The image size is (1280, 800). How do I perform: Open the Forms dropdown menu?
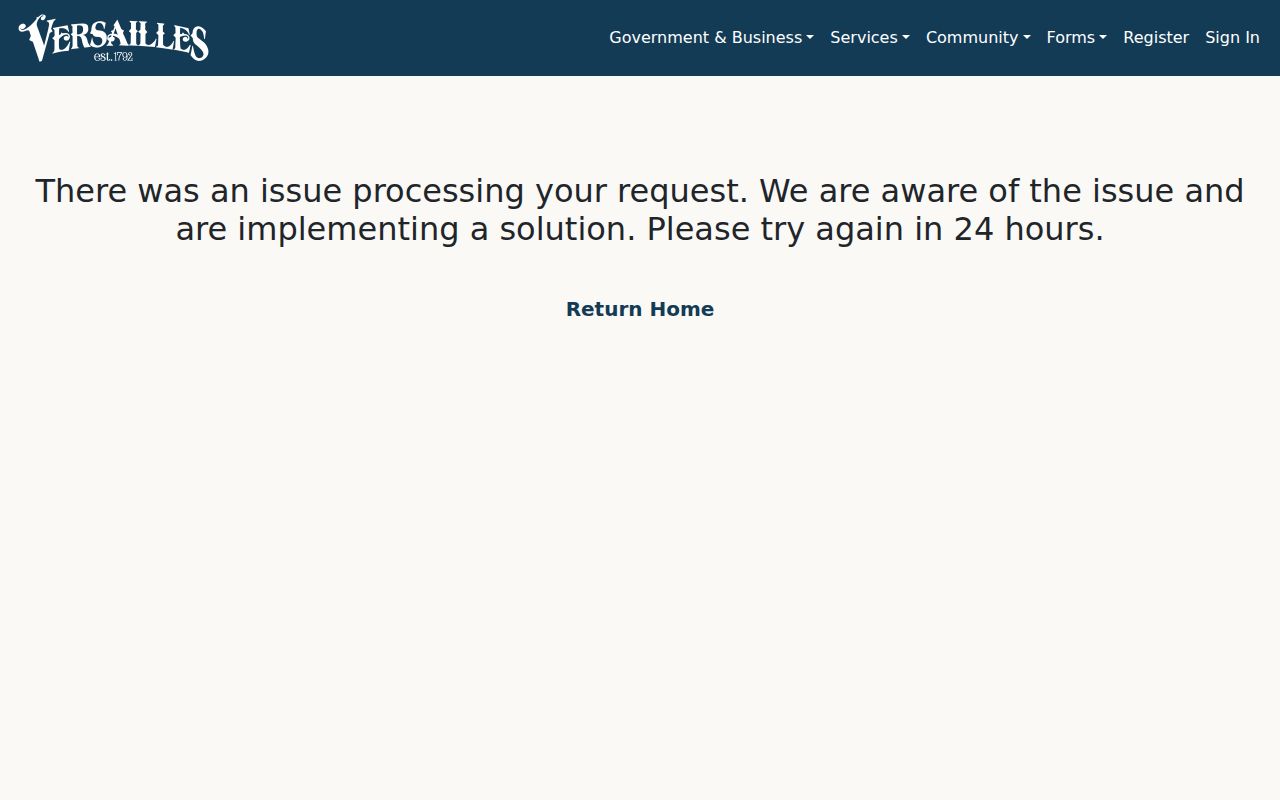[x=1077, y=37]
